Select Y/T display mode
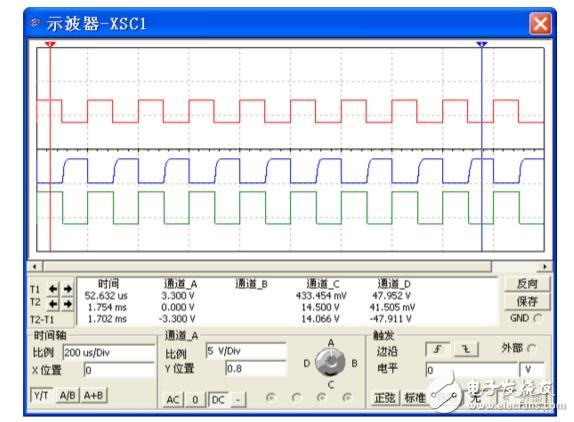Image resolution: width=574 pixels, height=422 pixels. tap(41, 395)
